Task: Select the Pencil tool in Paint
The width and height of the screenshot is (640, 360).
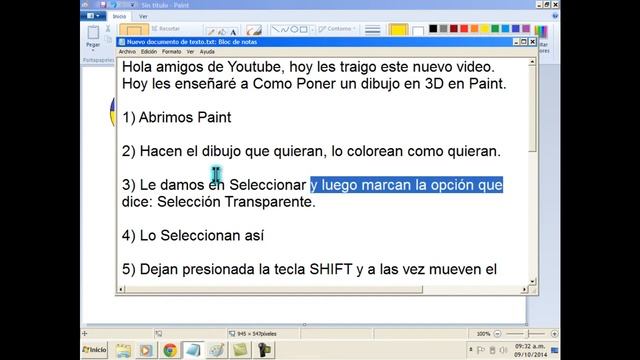Action: (x=211, y=32)
